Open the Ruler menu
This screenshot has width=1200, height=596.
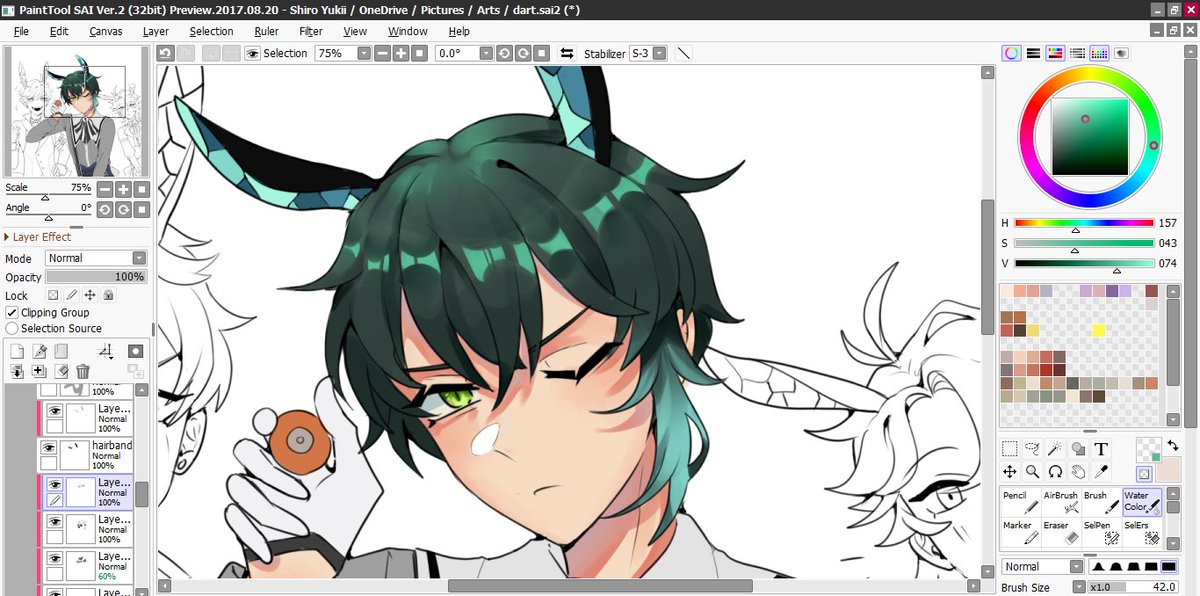266,31
